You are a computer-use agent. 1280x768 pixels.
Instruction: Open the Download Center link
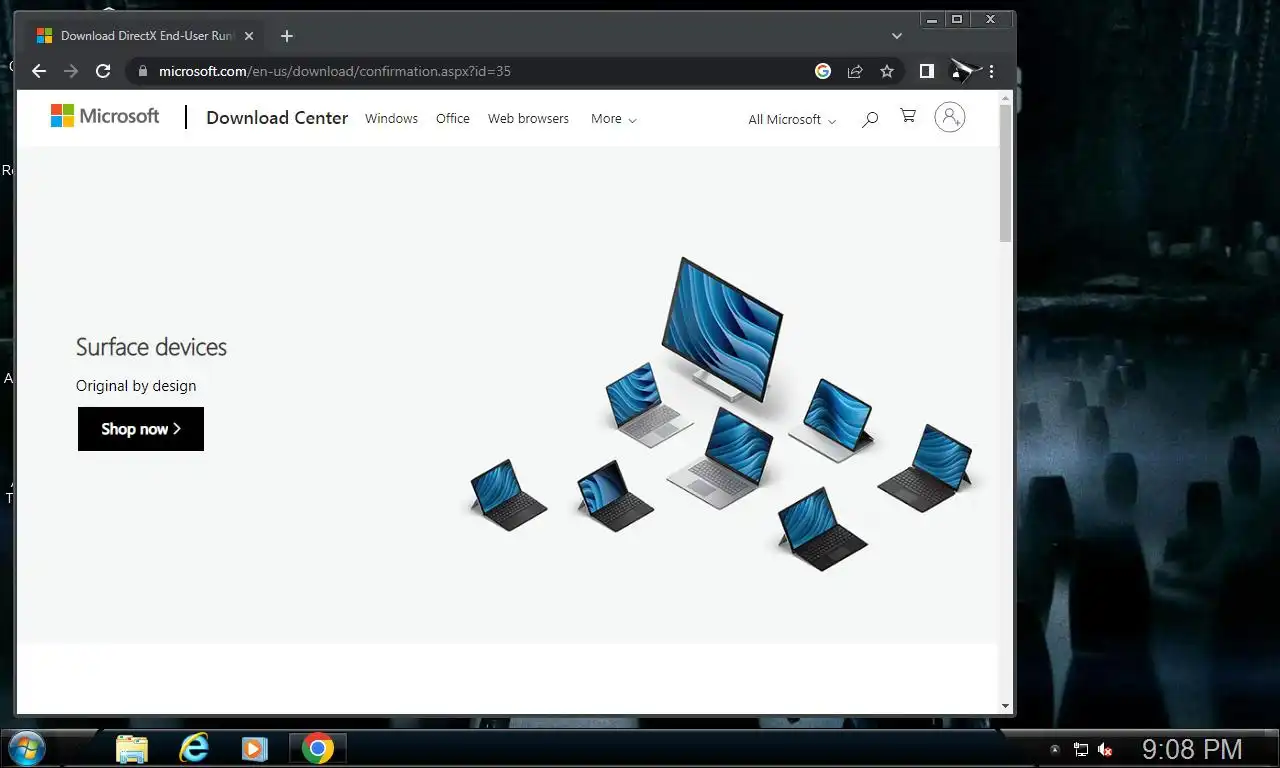pos(277,118)
